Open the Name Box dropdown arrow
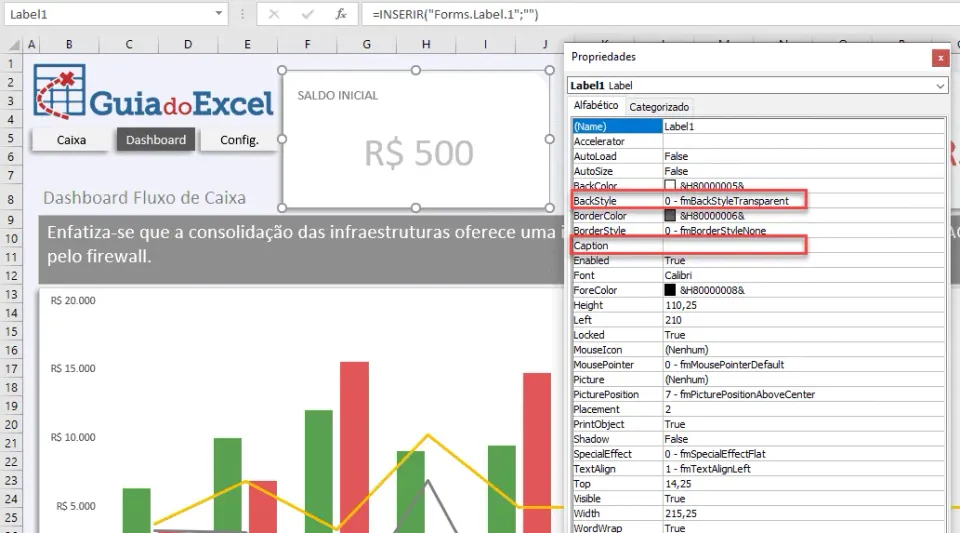Viewport: 960px width, 533px height. pos(219,13)
